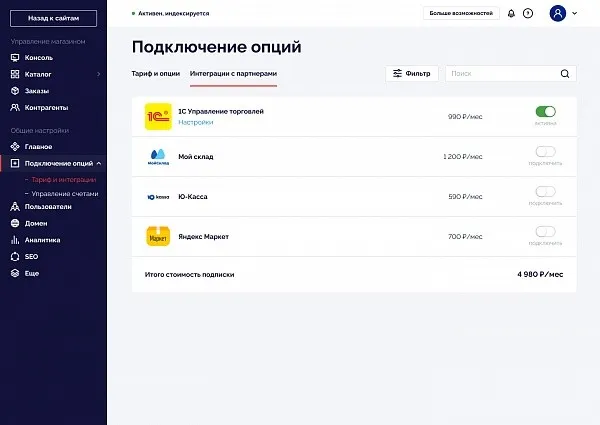This screenshot has height=425, width=600.
Task: Open the profile dropdown arrow
Action: 574,13
